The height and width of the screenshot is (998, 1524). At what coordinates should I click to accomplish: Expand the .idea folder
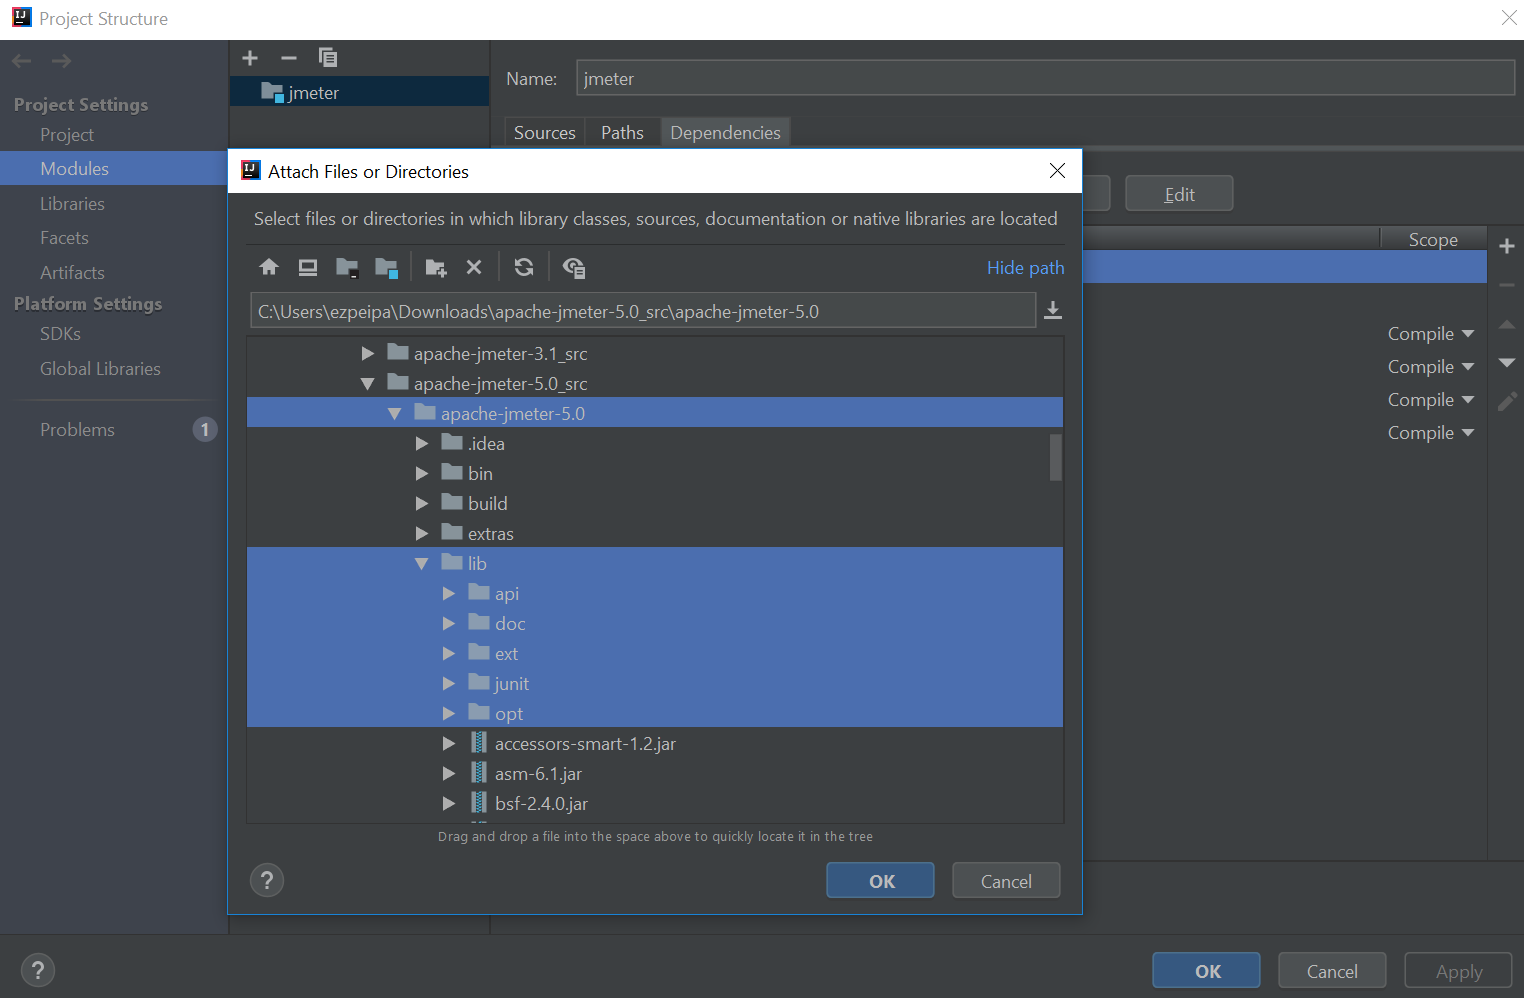[422, 443]
